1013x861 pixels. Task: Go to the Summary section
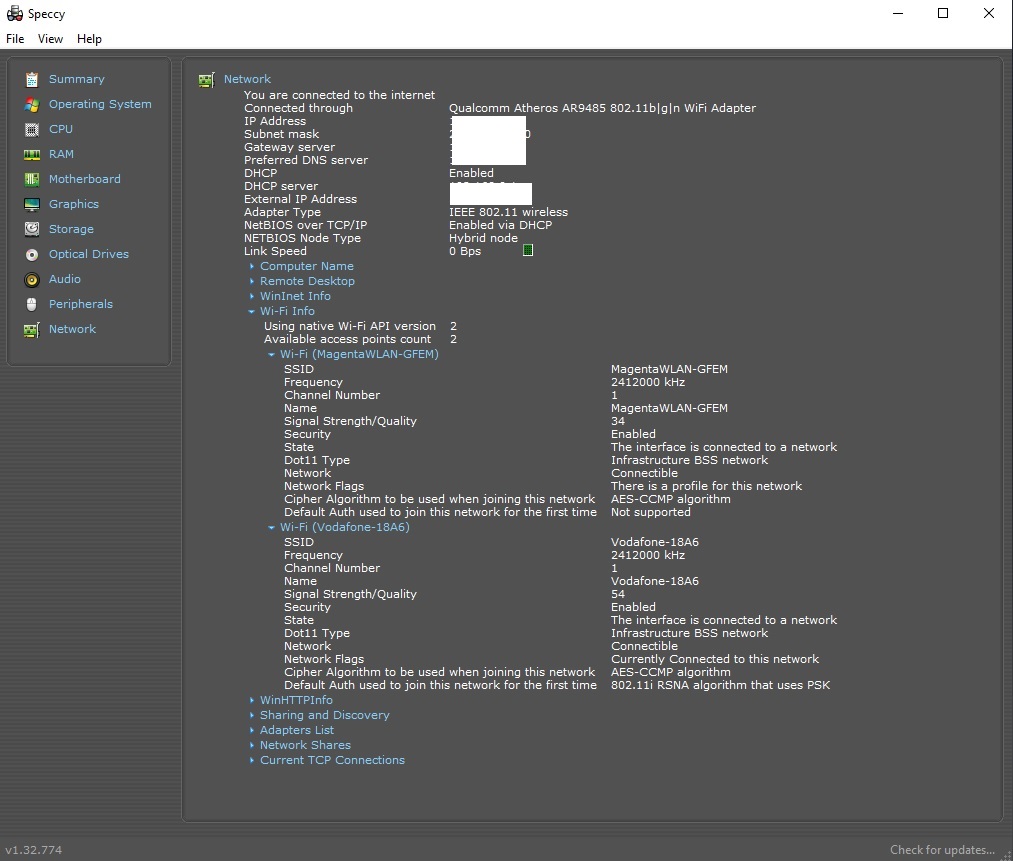76,79
